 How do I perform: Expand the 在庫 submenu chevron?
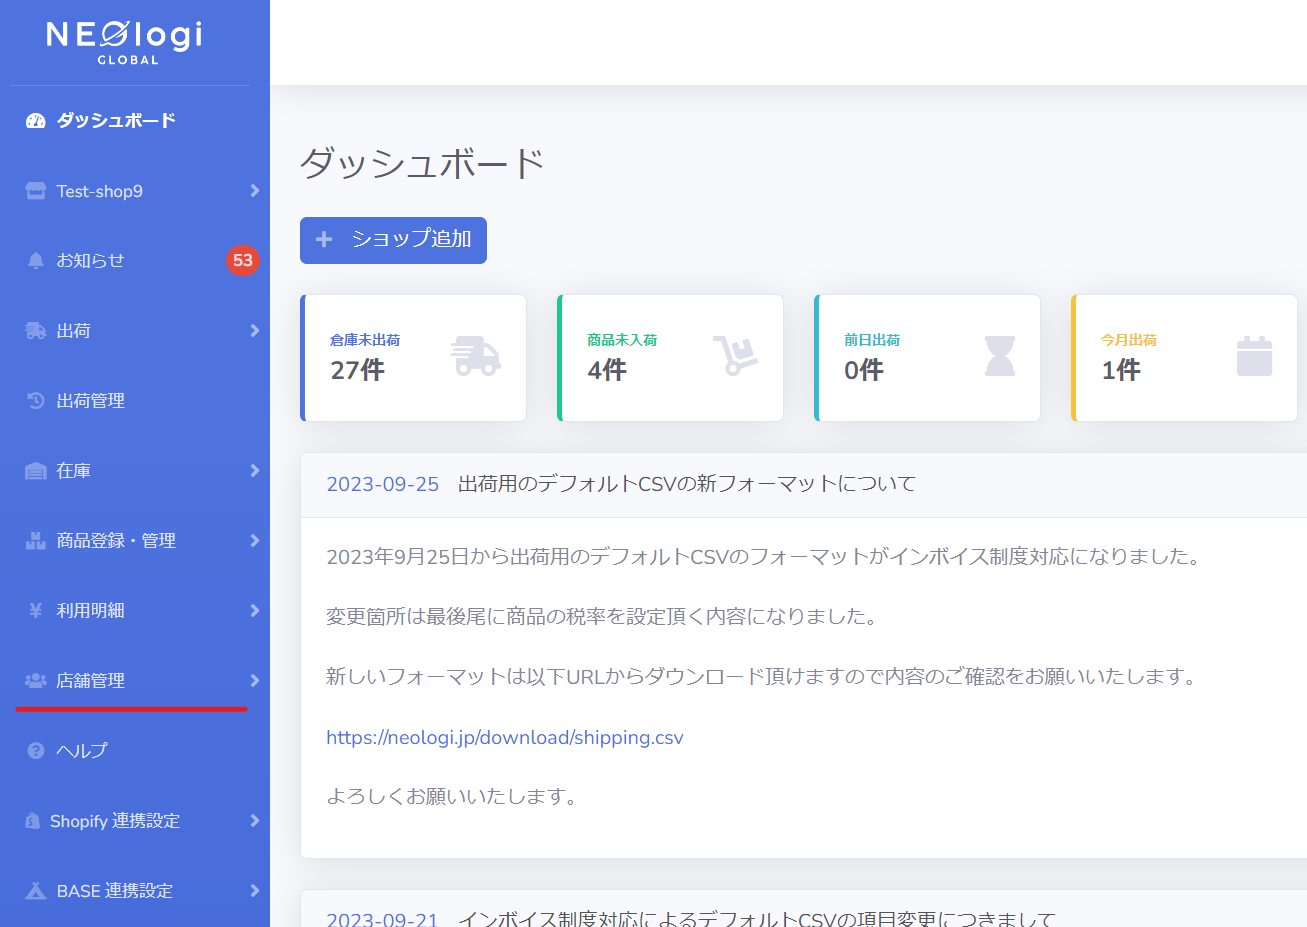click(x=255, y=470)
